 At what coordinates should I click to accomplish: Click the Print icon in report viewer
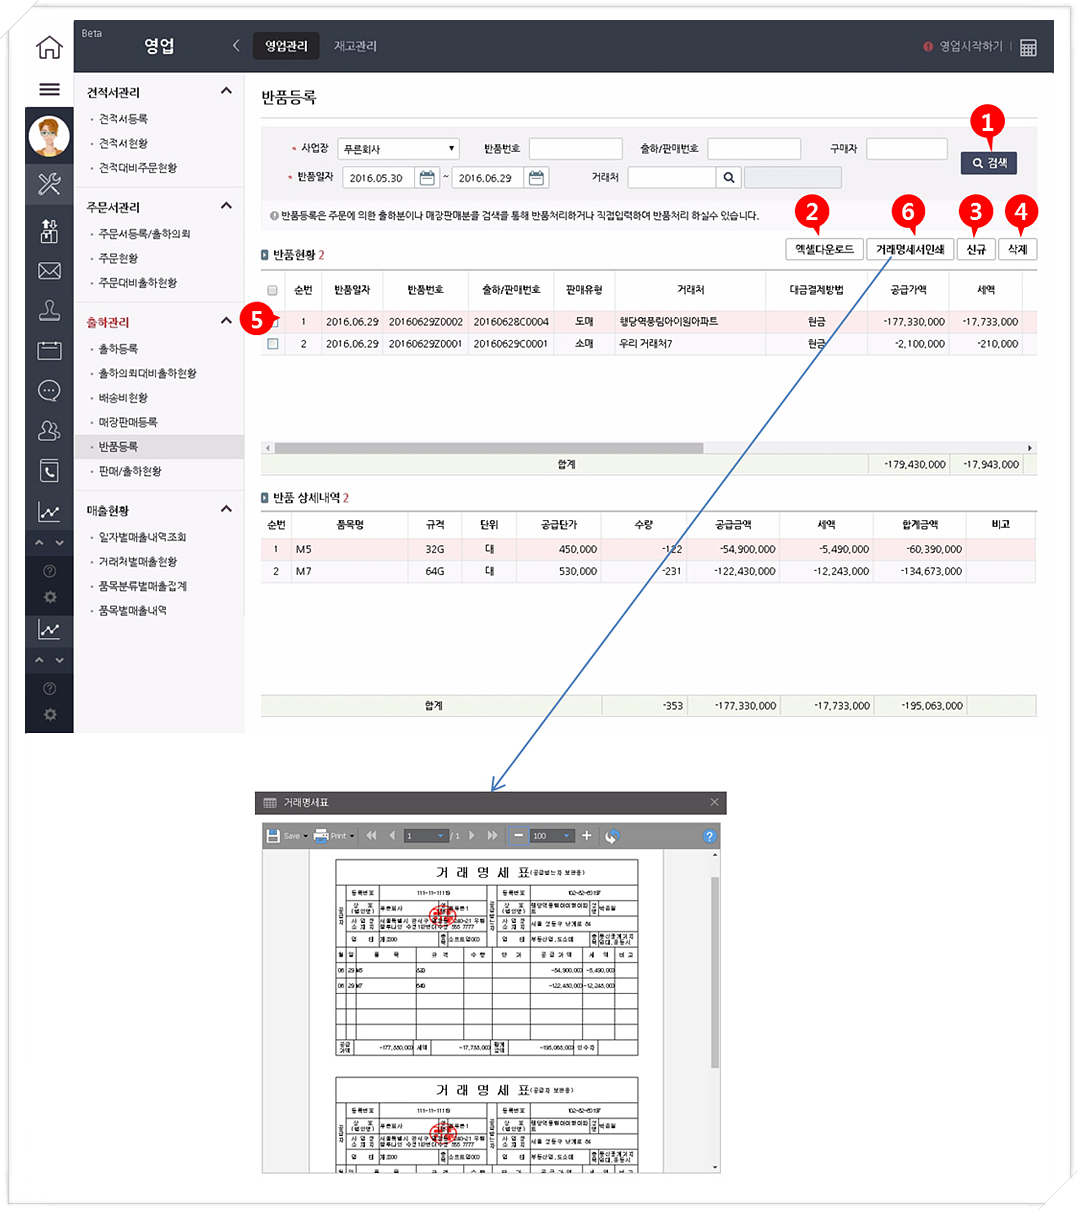(321, 836)
